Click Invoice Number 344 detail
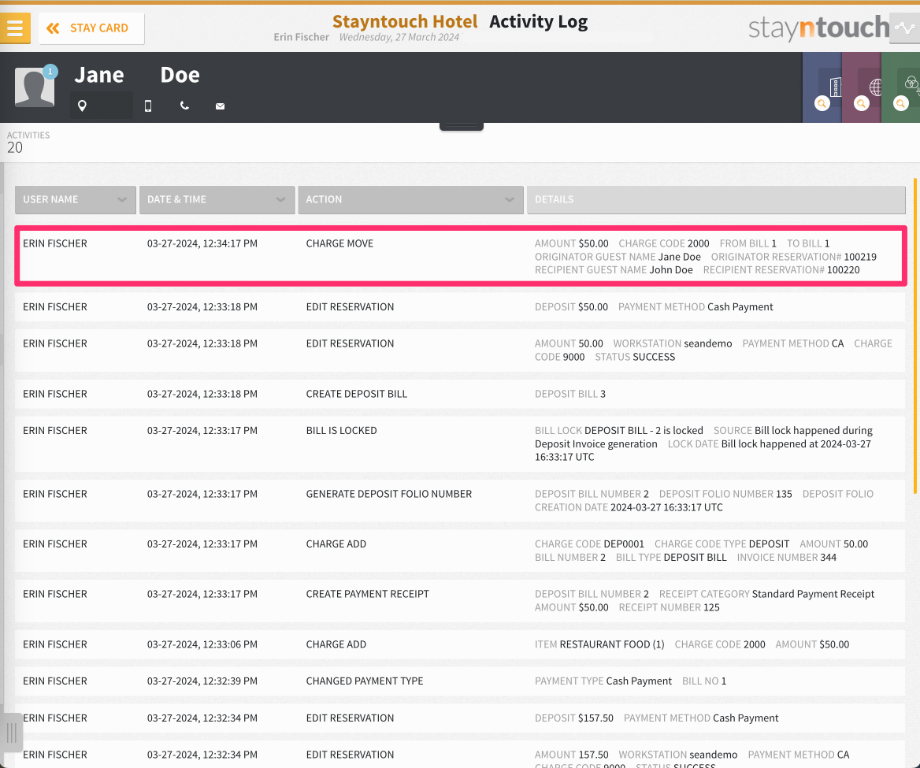The image size is (920, 768). [x=787, y=557]
